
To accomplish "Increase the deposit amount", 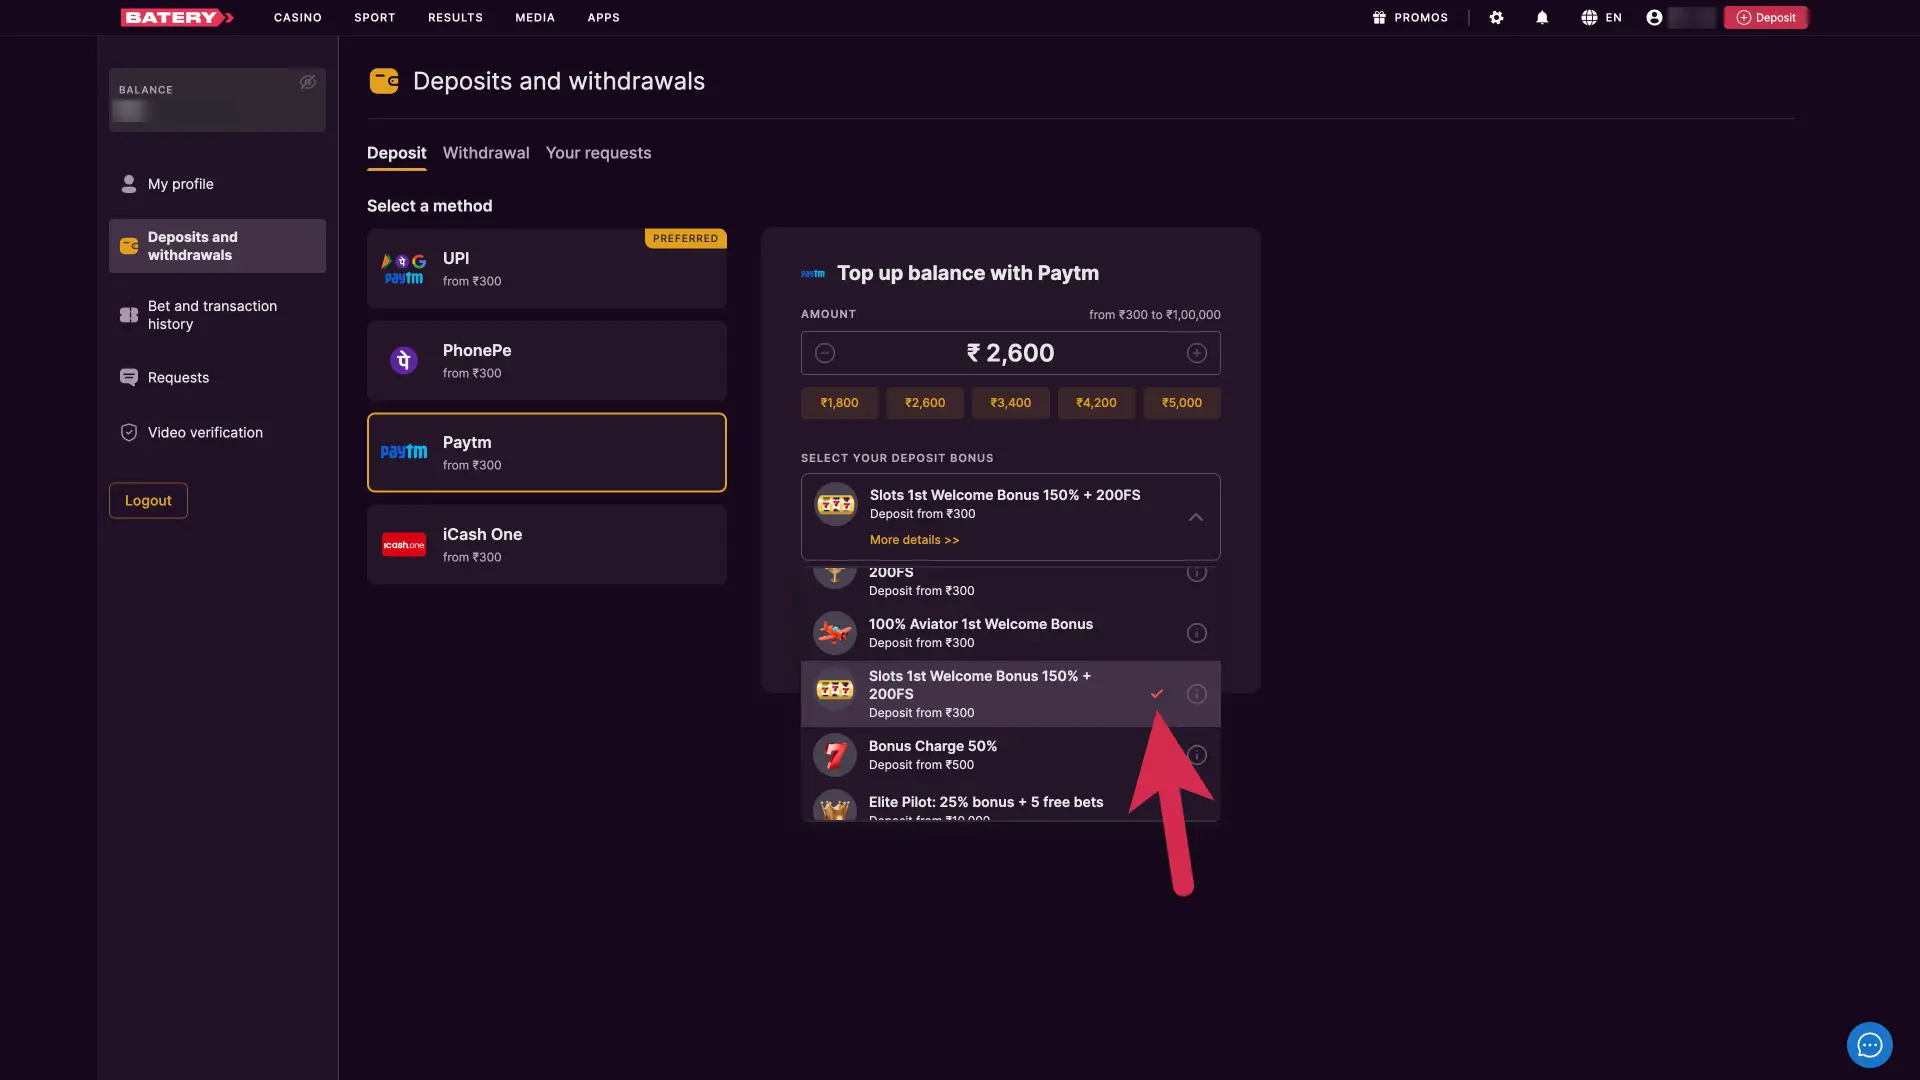I will [x=1197, y=353].
